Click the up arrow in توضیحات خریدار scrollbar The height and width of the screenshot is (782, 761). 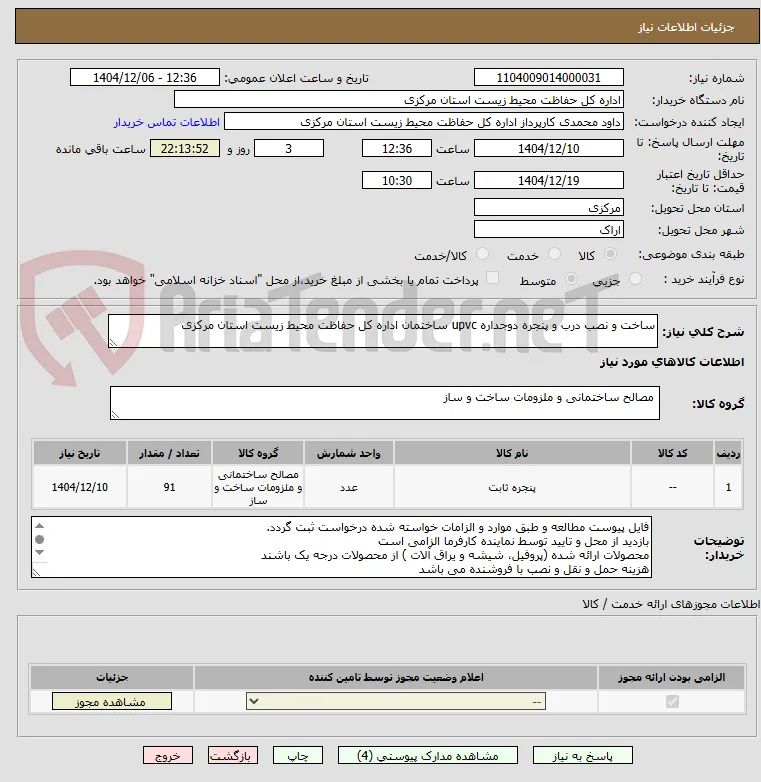[x=40, y=526]
